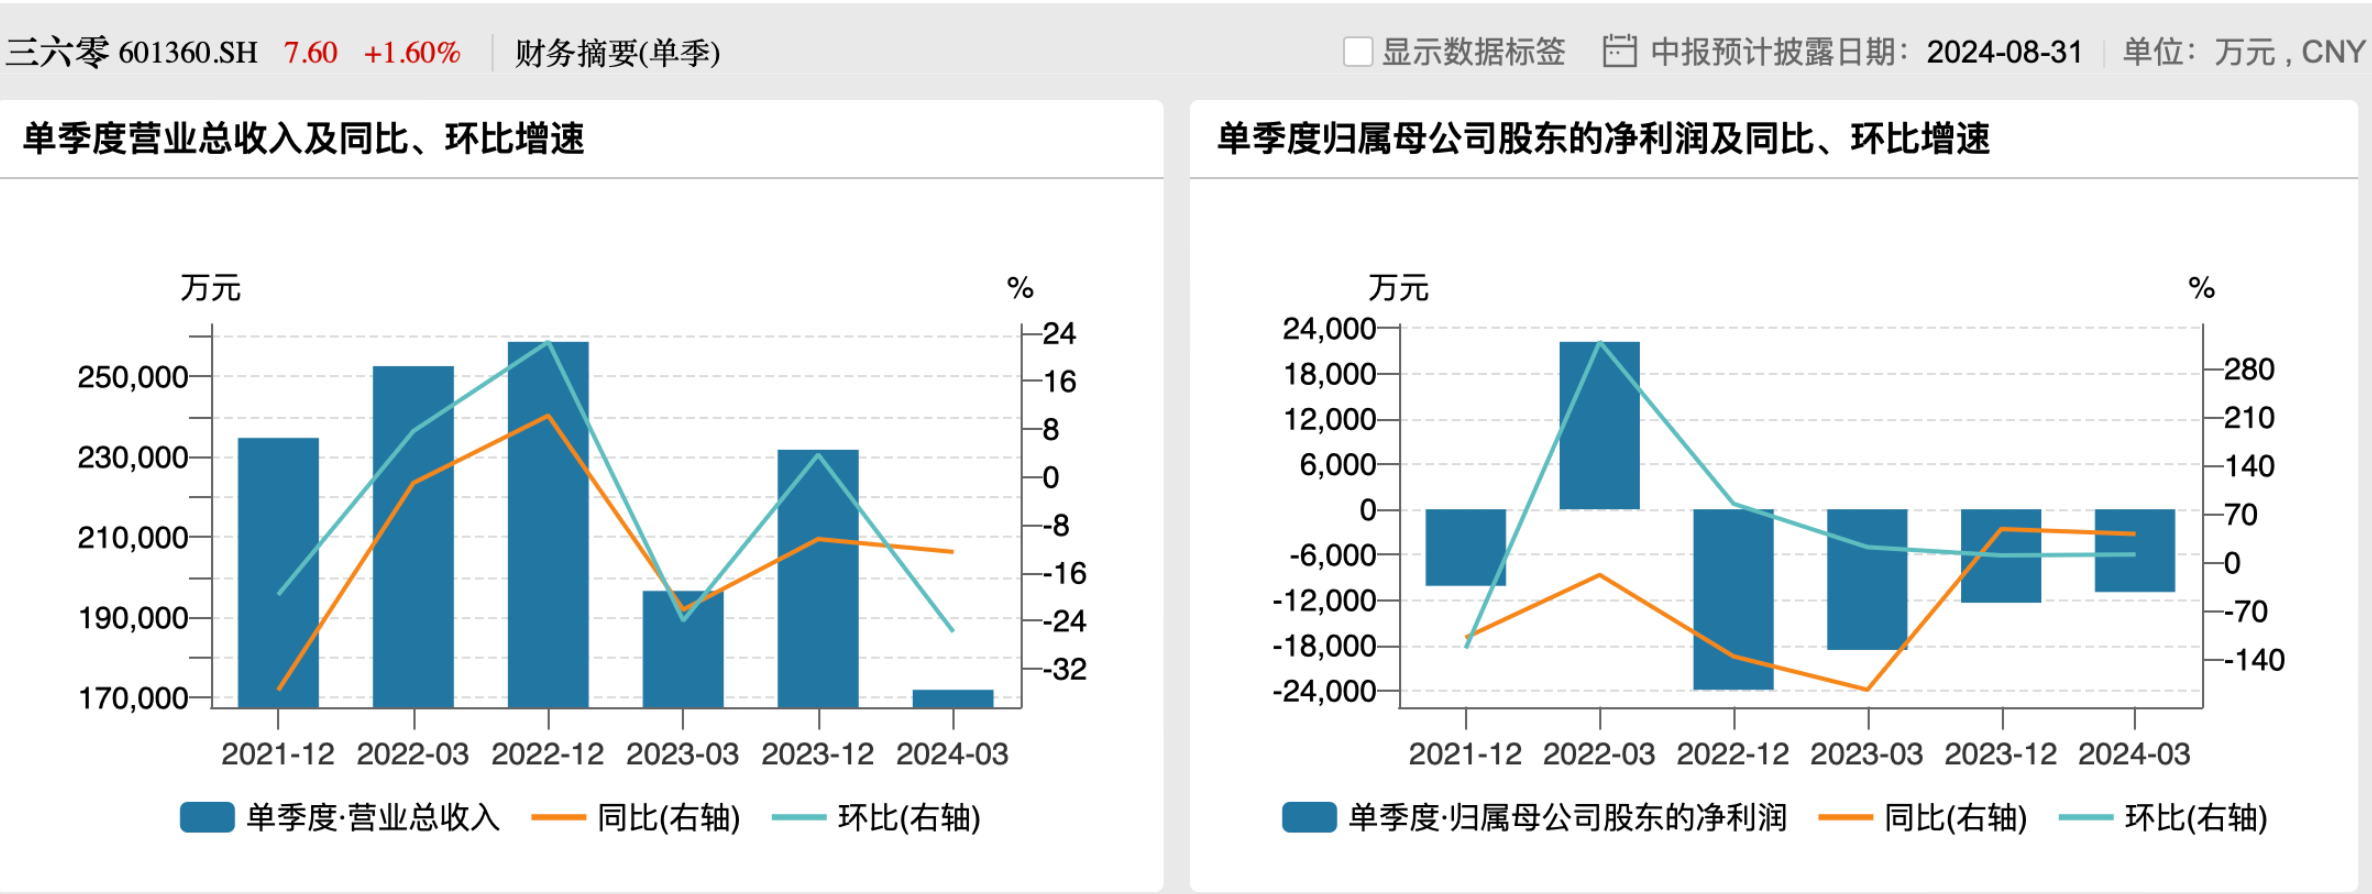
Task: Click profit chart x-axis label 2023-03
Action: (x=1867, y=754)
